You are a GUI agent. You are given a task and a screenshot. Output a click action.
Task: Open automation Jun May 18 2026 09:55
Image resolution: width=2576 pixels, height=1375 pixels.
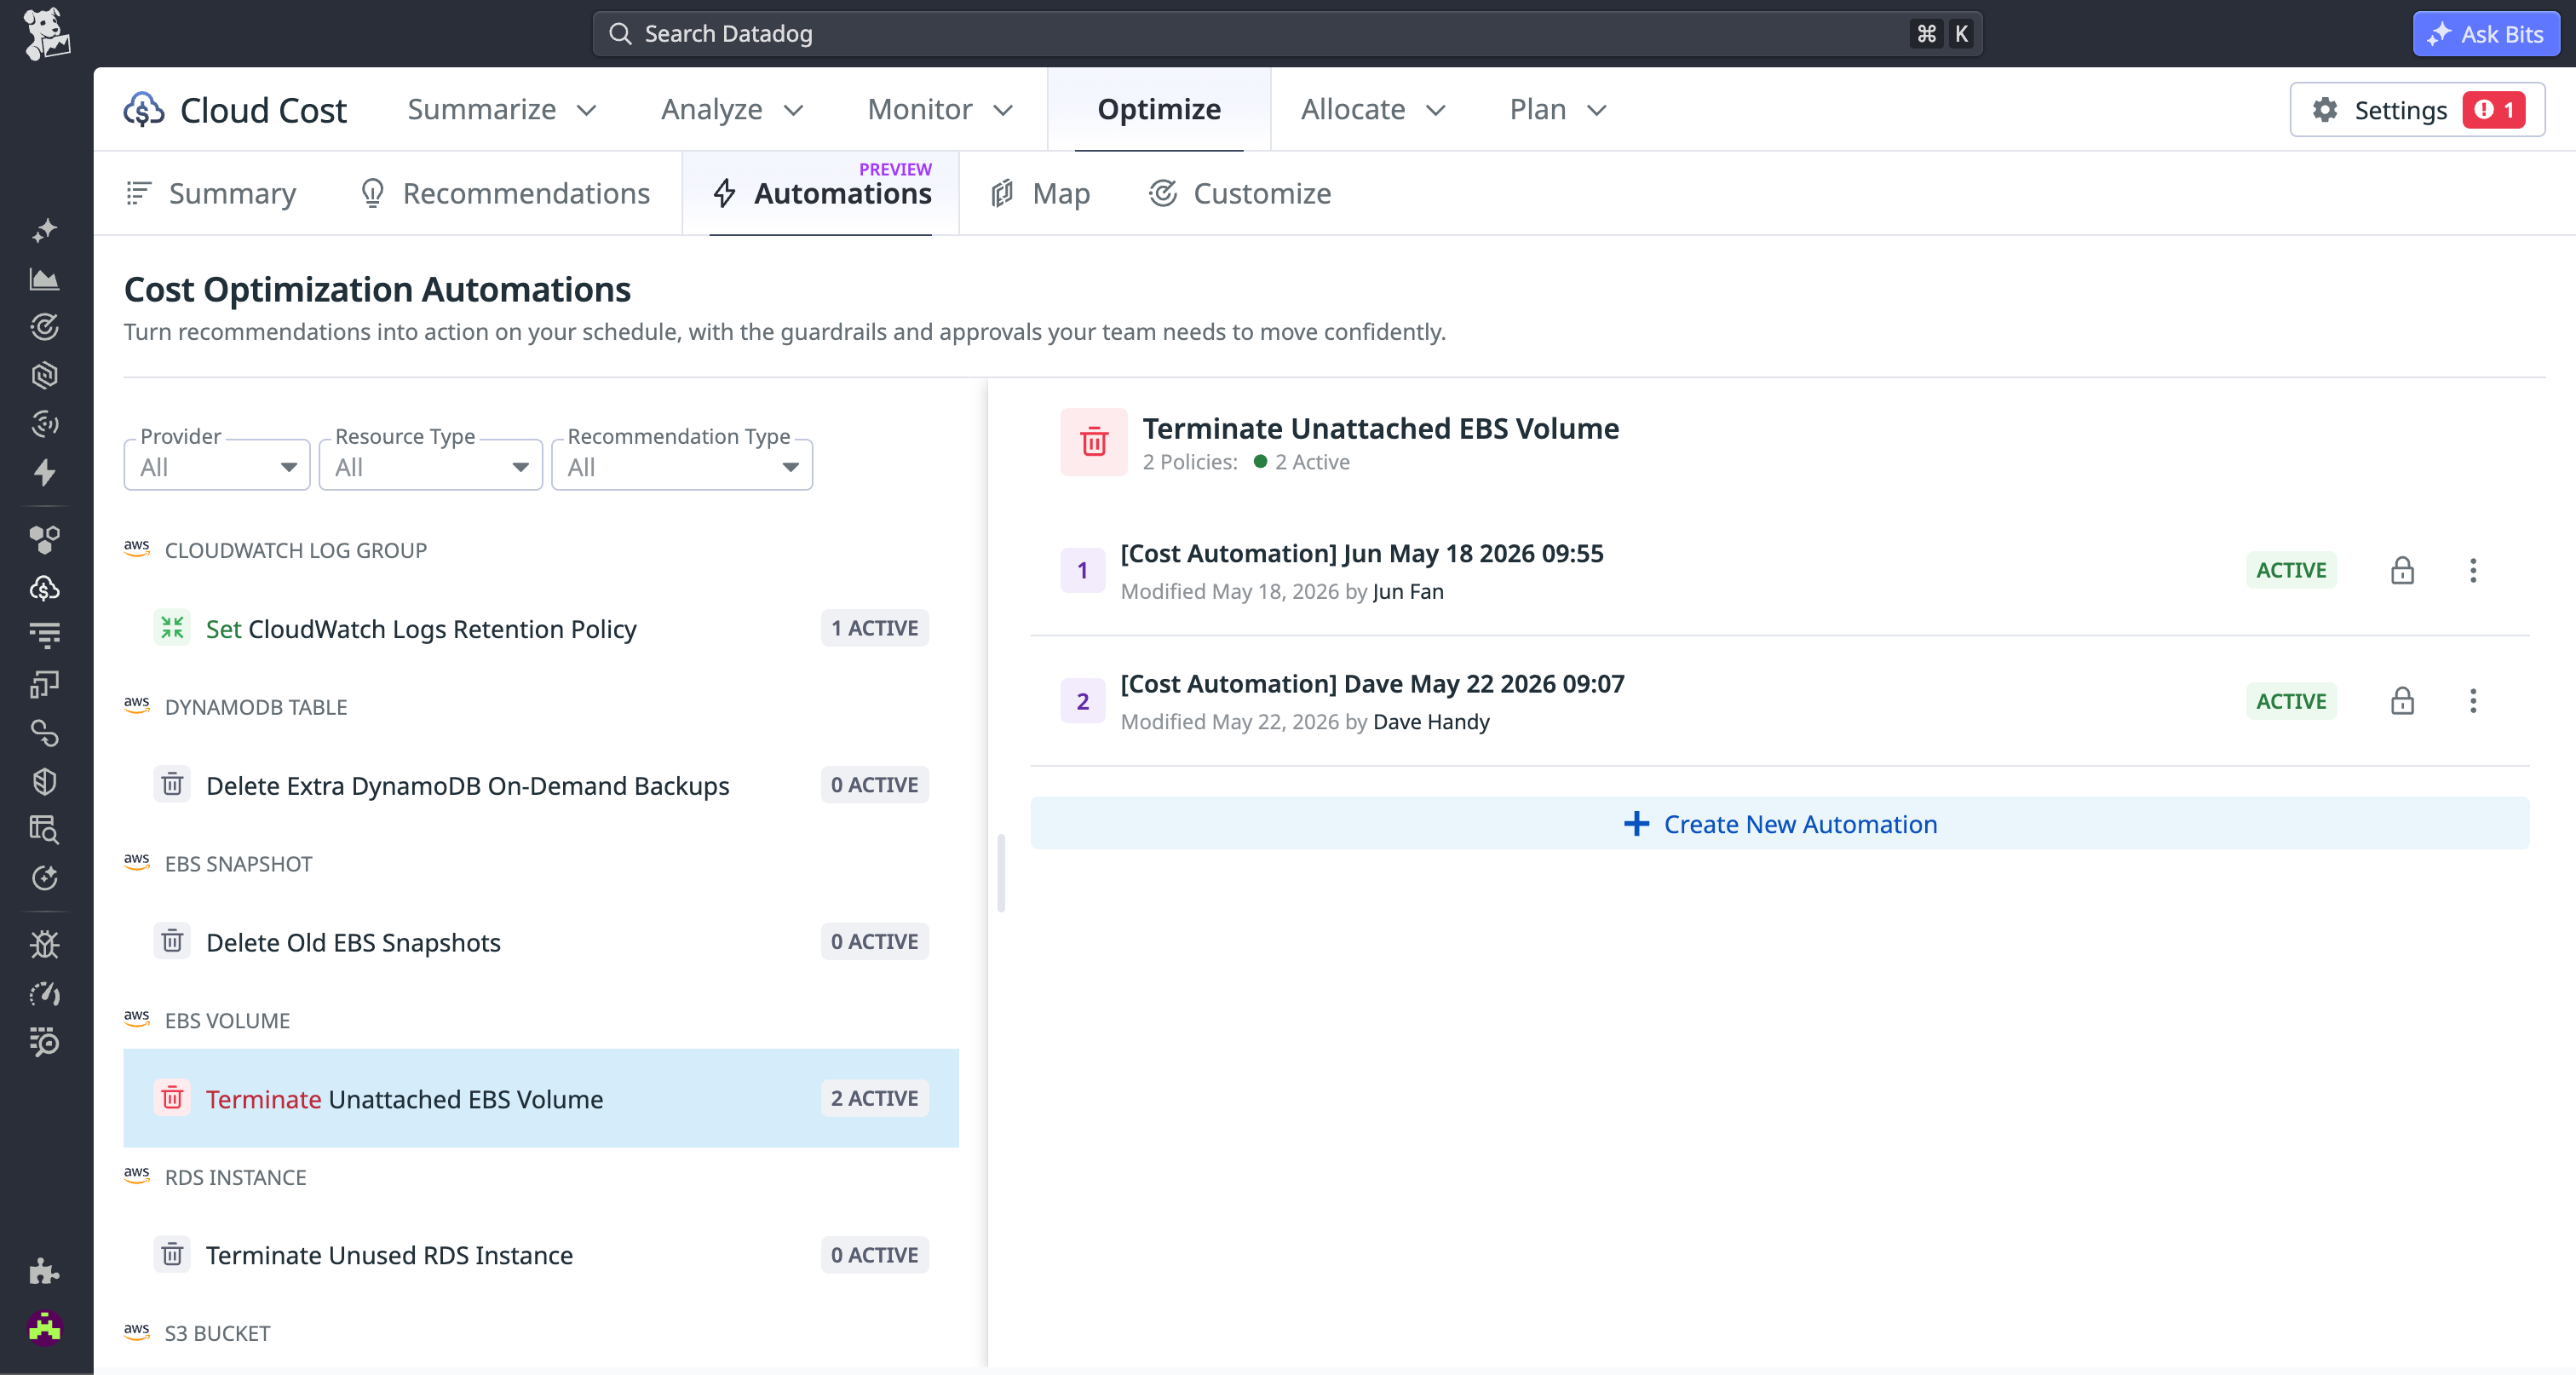click(1362, 553)
